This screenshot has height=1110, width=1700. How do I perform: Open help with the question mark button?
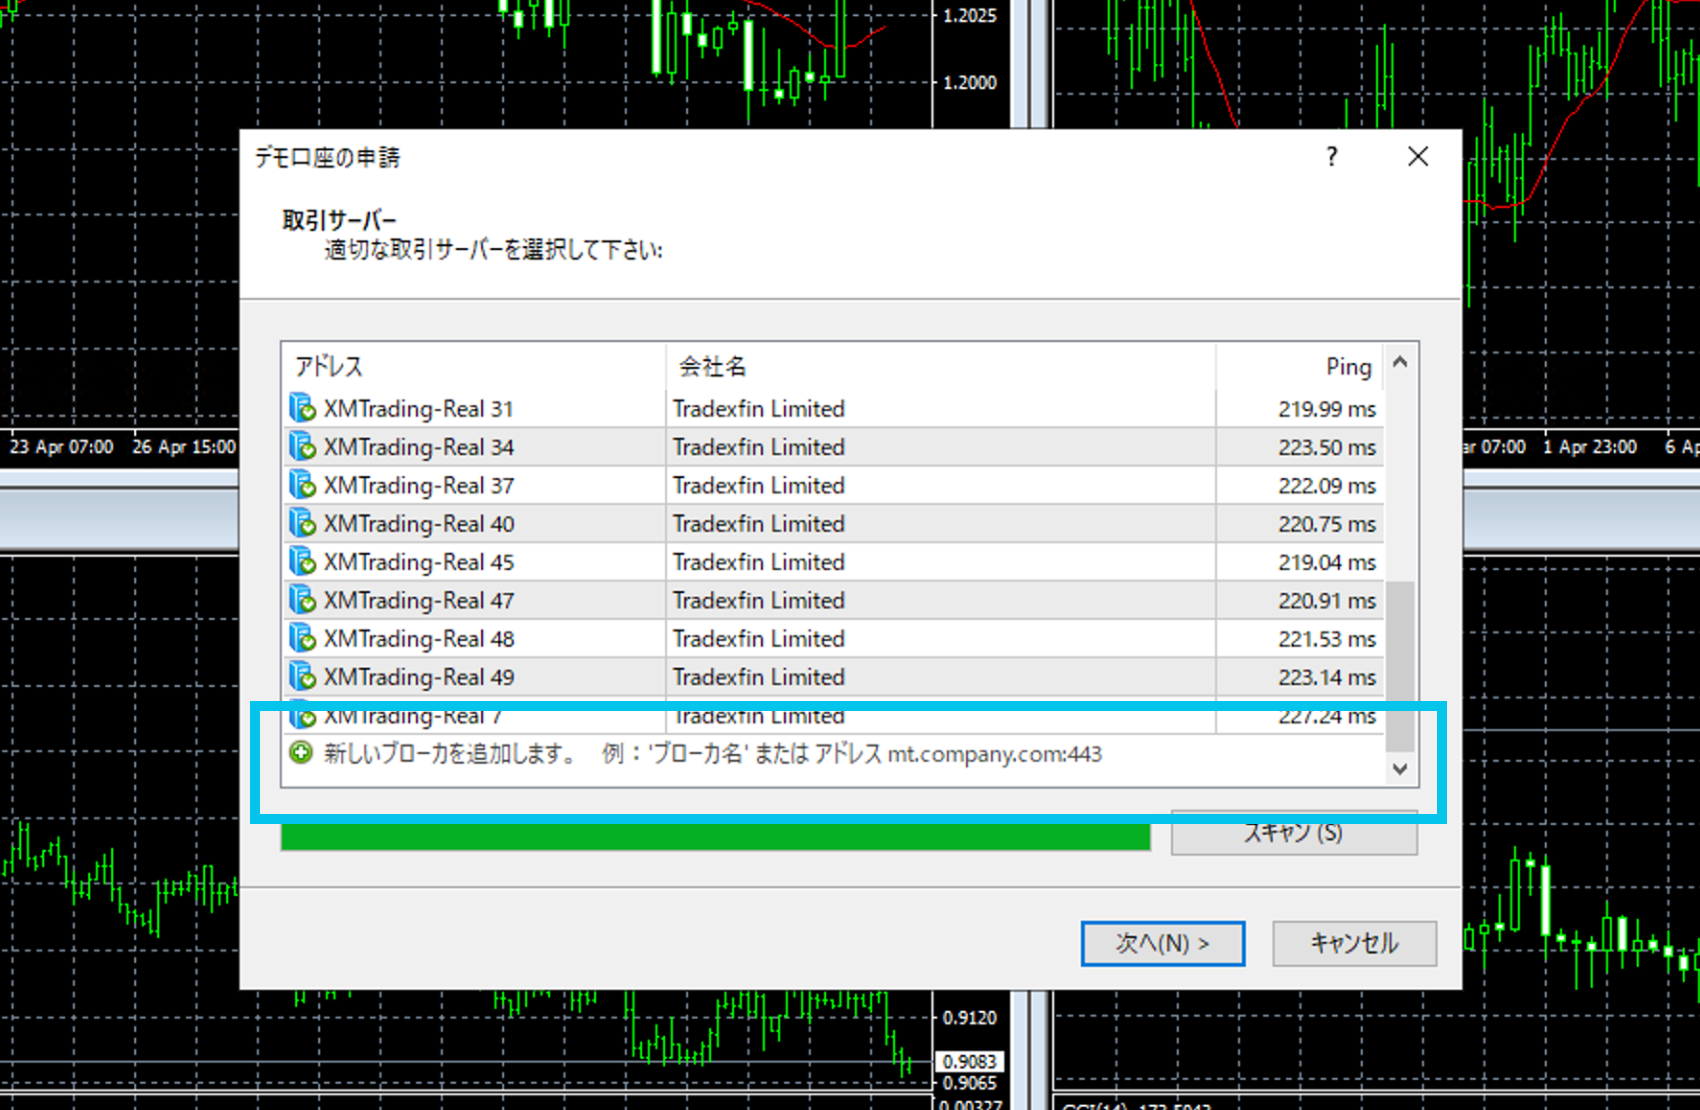(x=1331, y=157)
